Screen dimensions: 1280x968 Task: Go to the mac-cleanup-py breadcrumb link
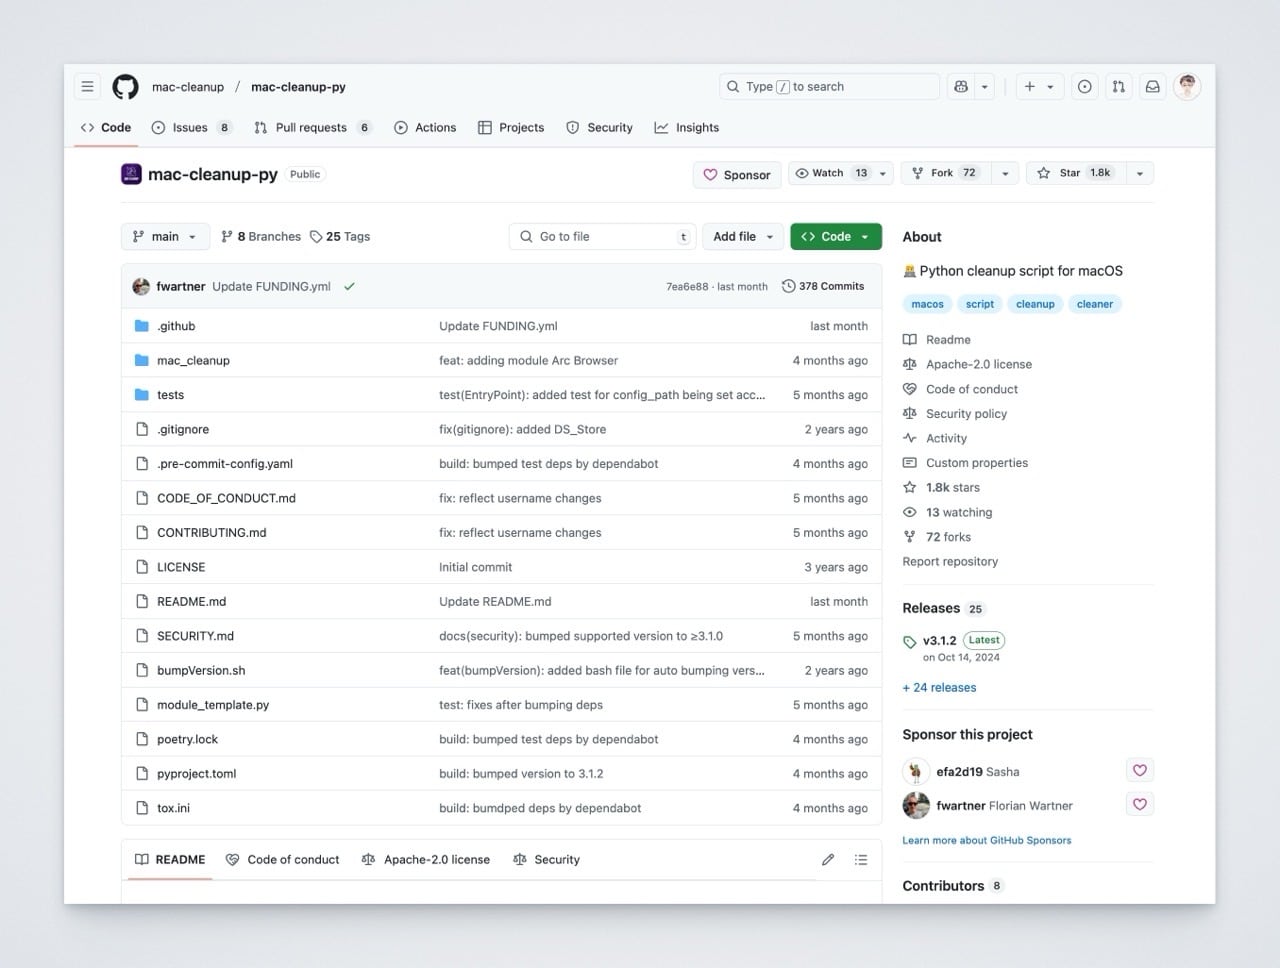point(298,87)
